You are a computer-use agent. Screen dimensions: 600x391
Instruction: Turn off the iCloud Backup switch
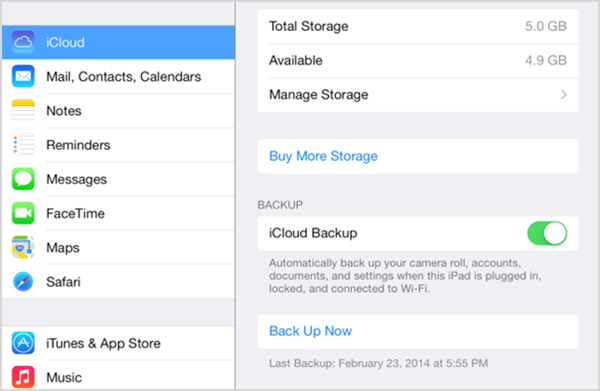point(547,233)
